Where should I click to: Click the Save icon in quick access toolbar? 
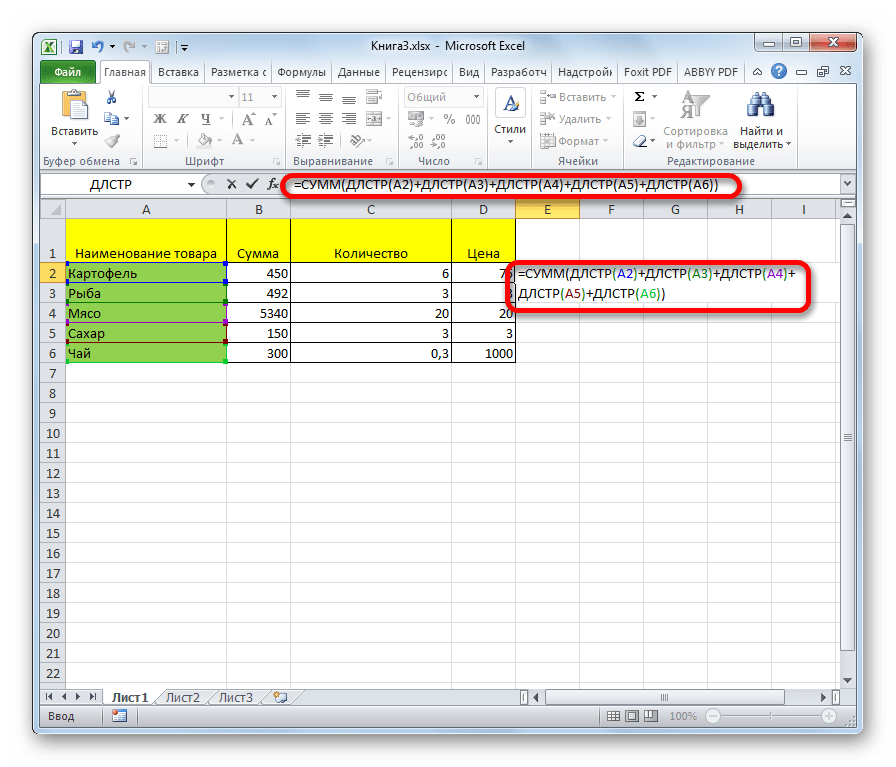pyautogui.click(x=72, y=46)
